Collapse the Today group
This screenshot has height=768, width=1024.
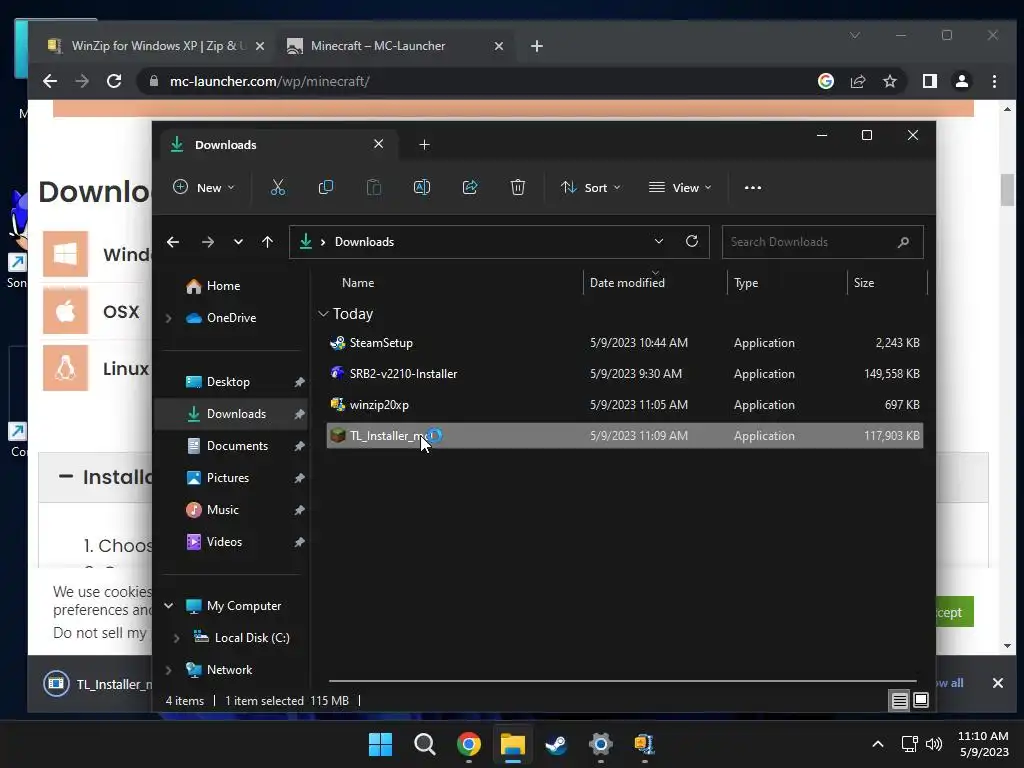[x=323, y=314]
